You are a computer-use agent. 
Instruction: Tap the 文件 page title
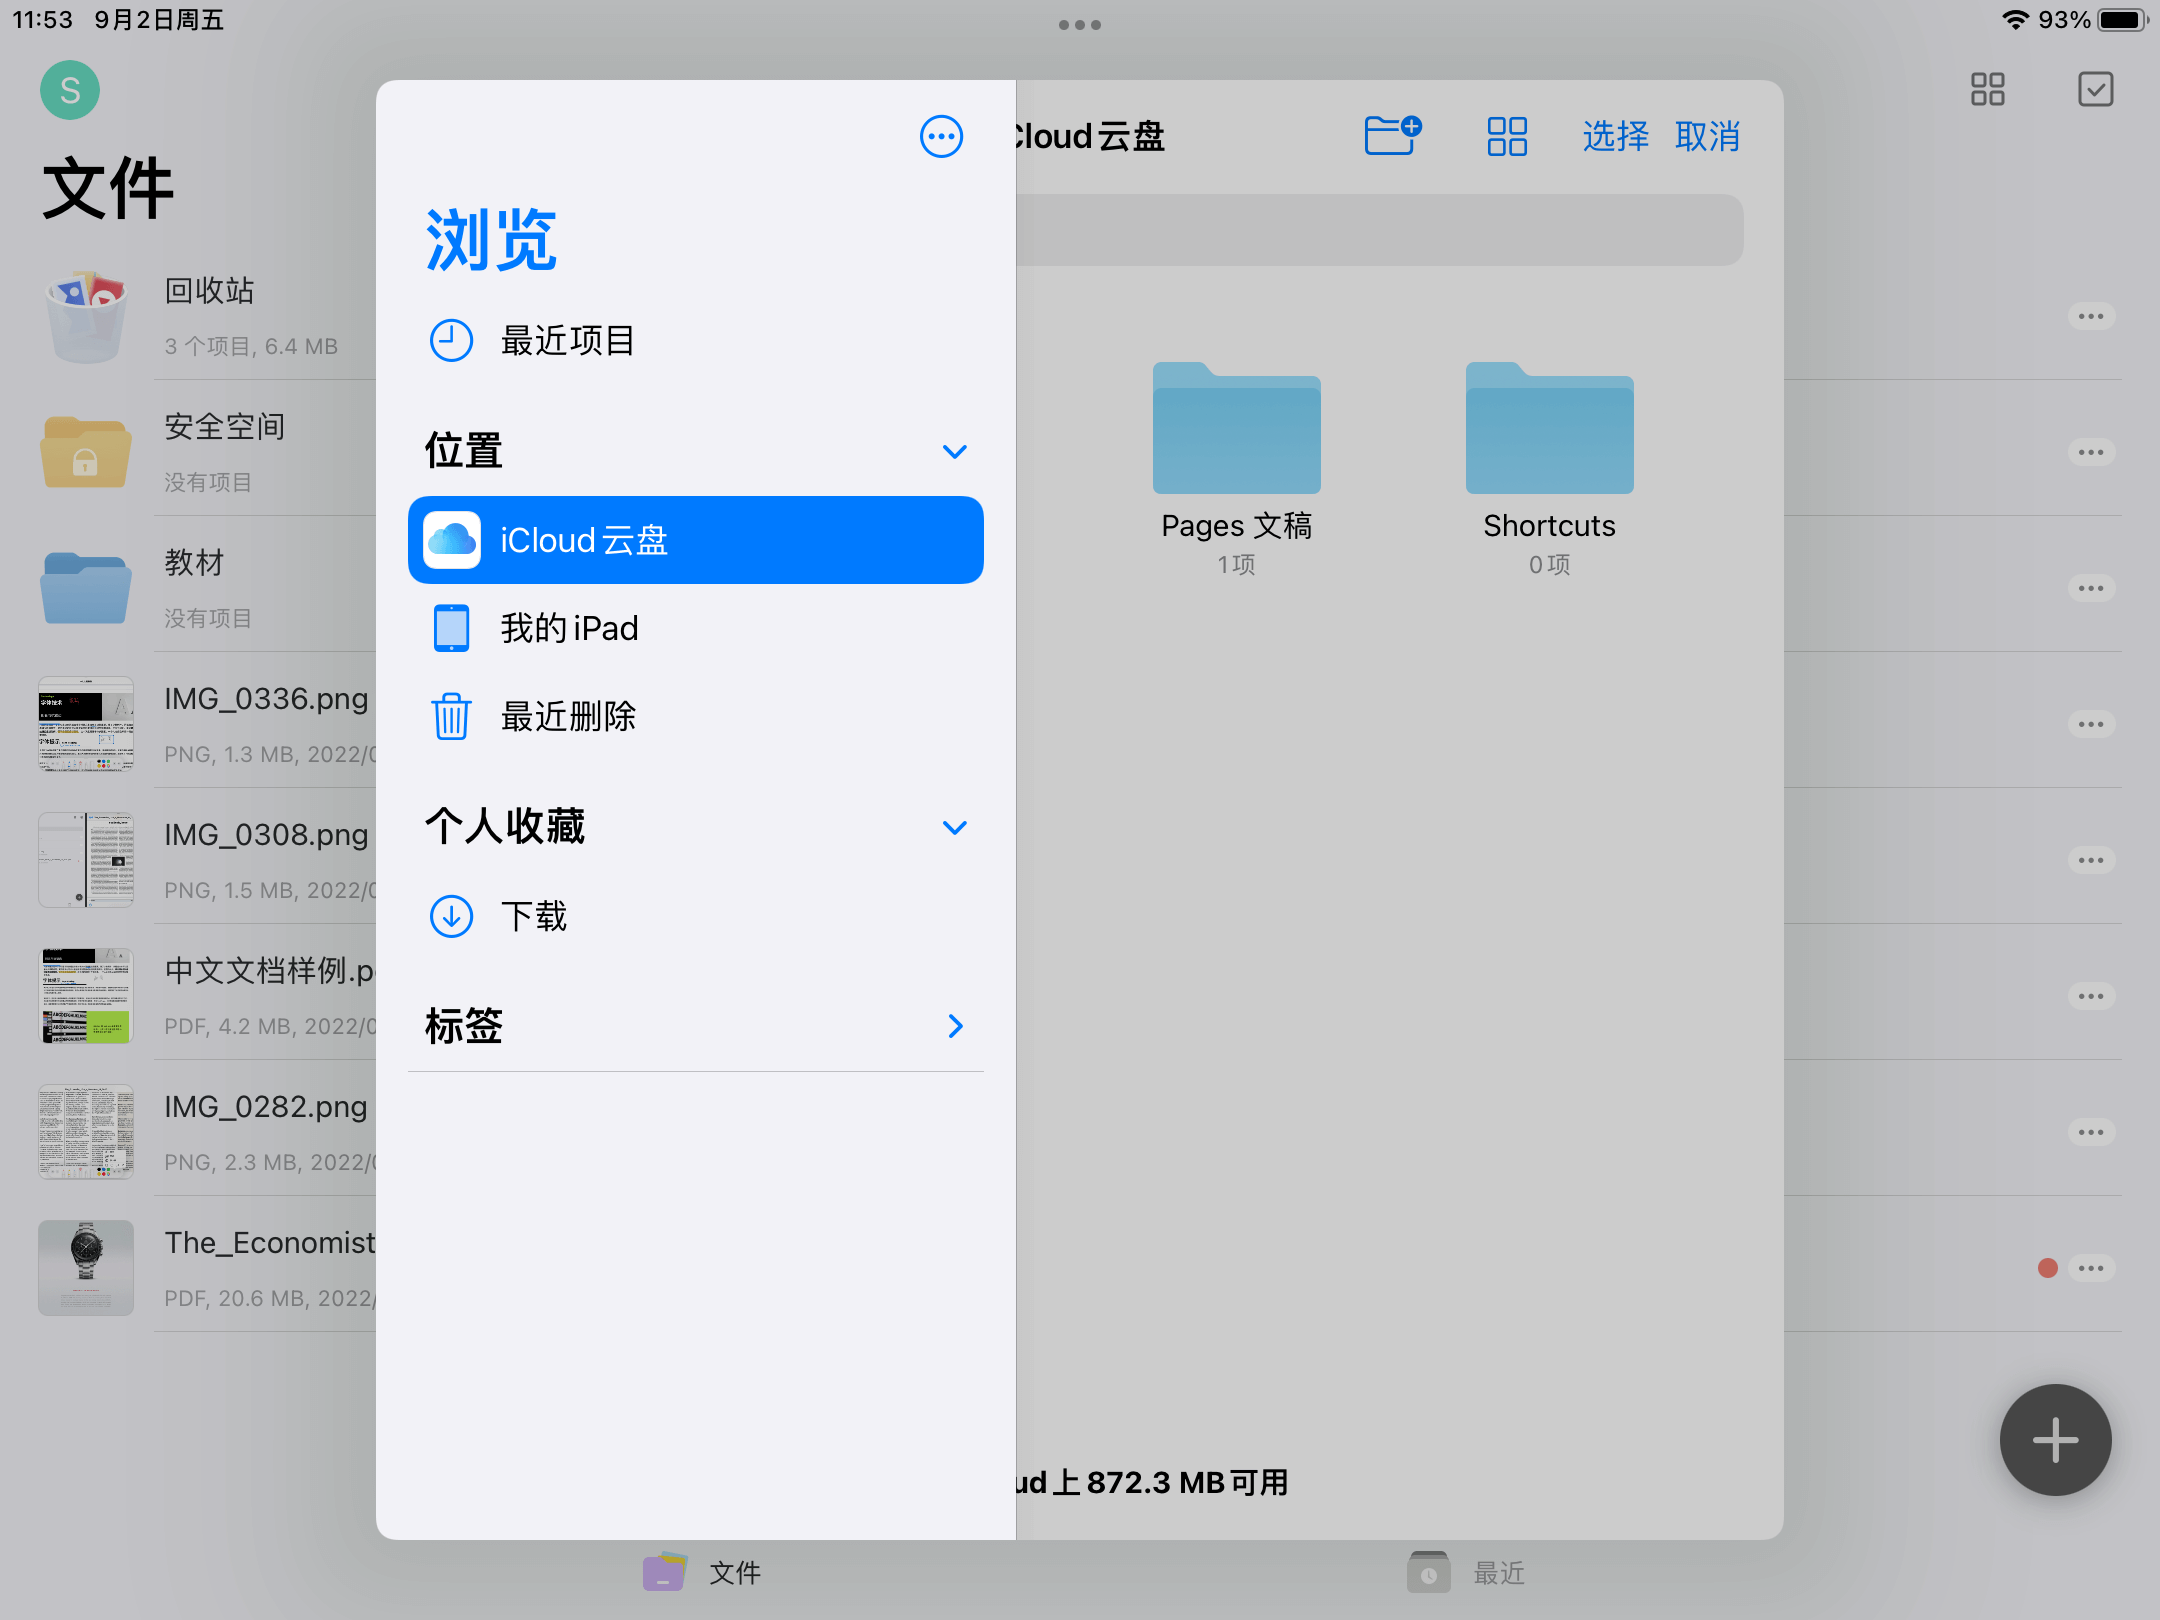click(108, 188)
